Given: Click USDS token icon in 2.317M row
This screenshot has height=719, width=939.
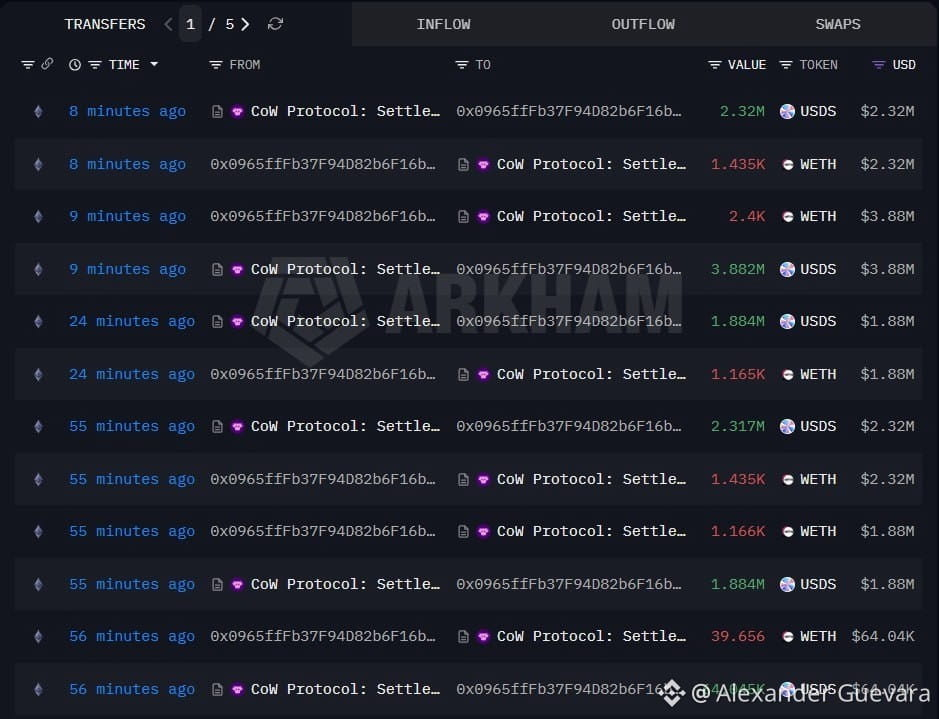Looking at the screenshot, I should (787, 426).
